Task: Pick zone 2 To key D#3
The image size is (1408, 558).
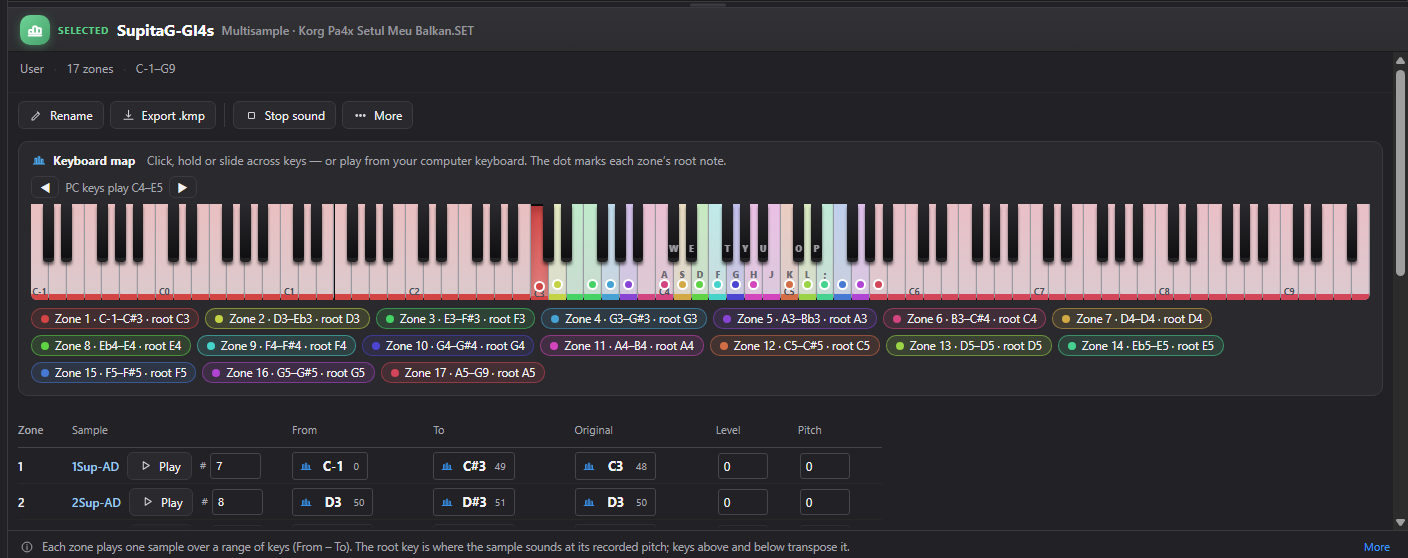Action: (x=474, y=502)
